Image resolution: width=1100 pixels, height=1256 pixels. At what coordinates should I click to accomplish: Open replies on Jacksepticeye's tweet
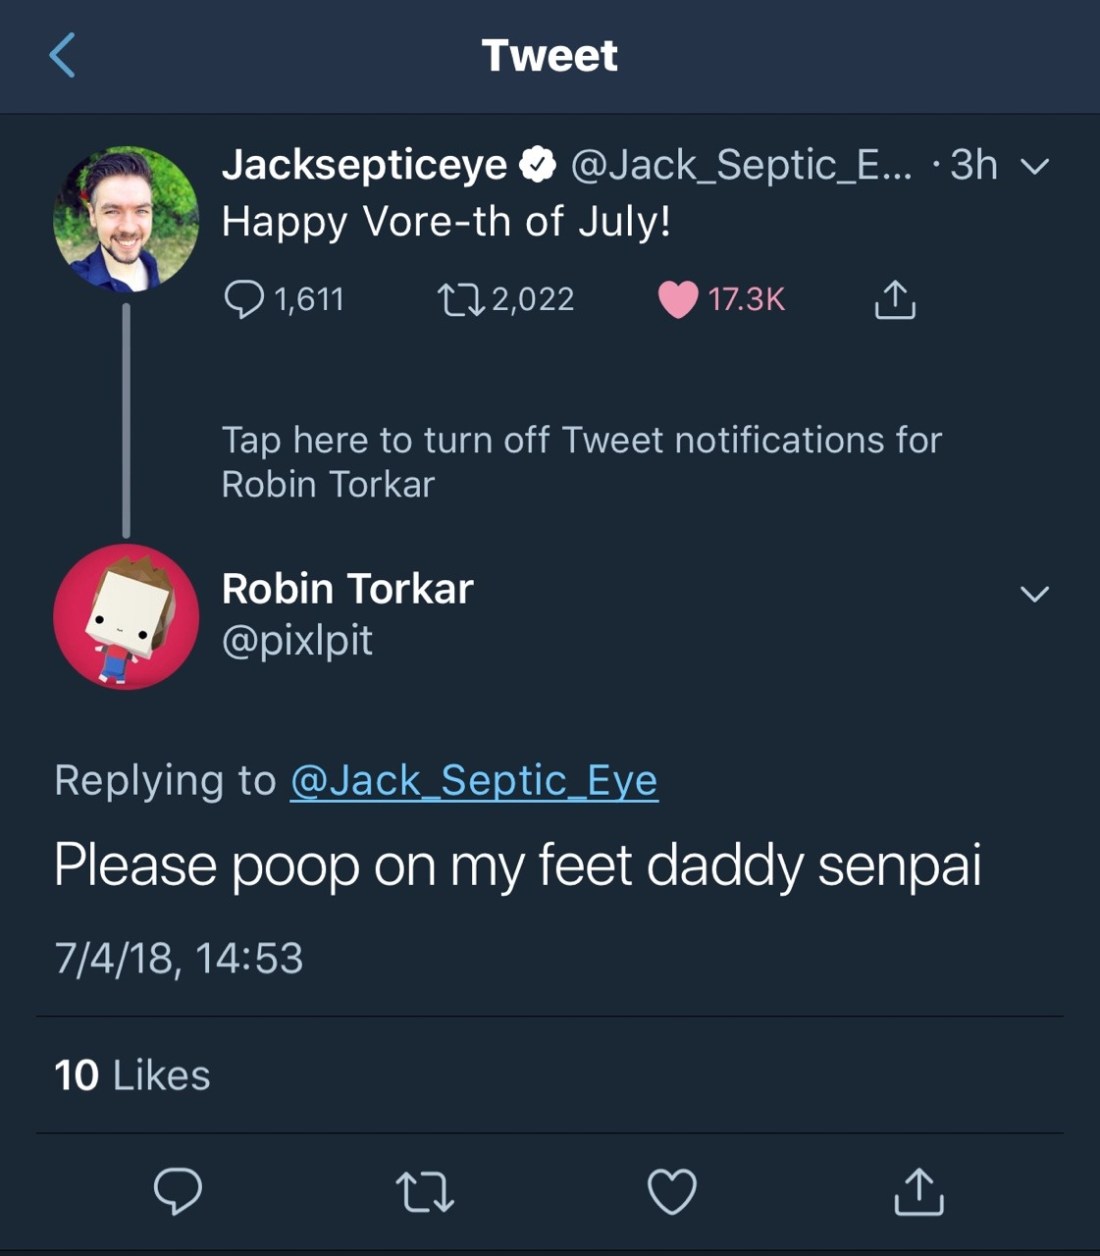pos(245,298)
